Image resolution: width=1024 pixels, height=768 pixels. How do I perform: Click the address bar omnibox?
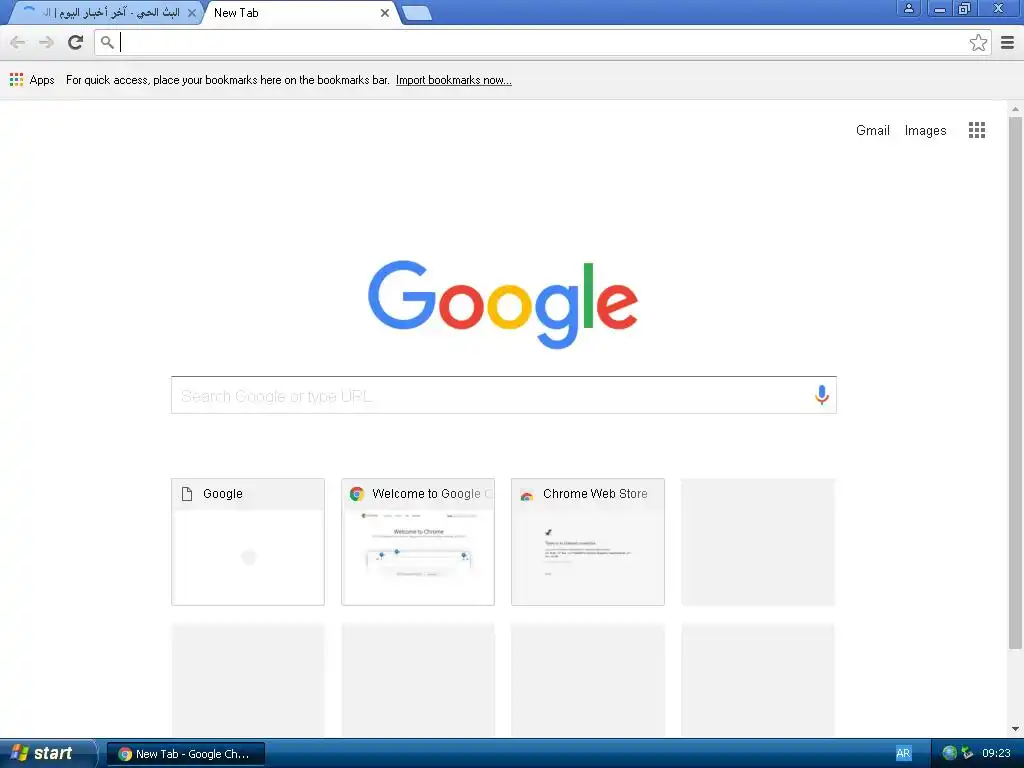click(x=542, y=42)
